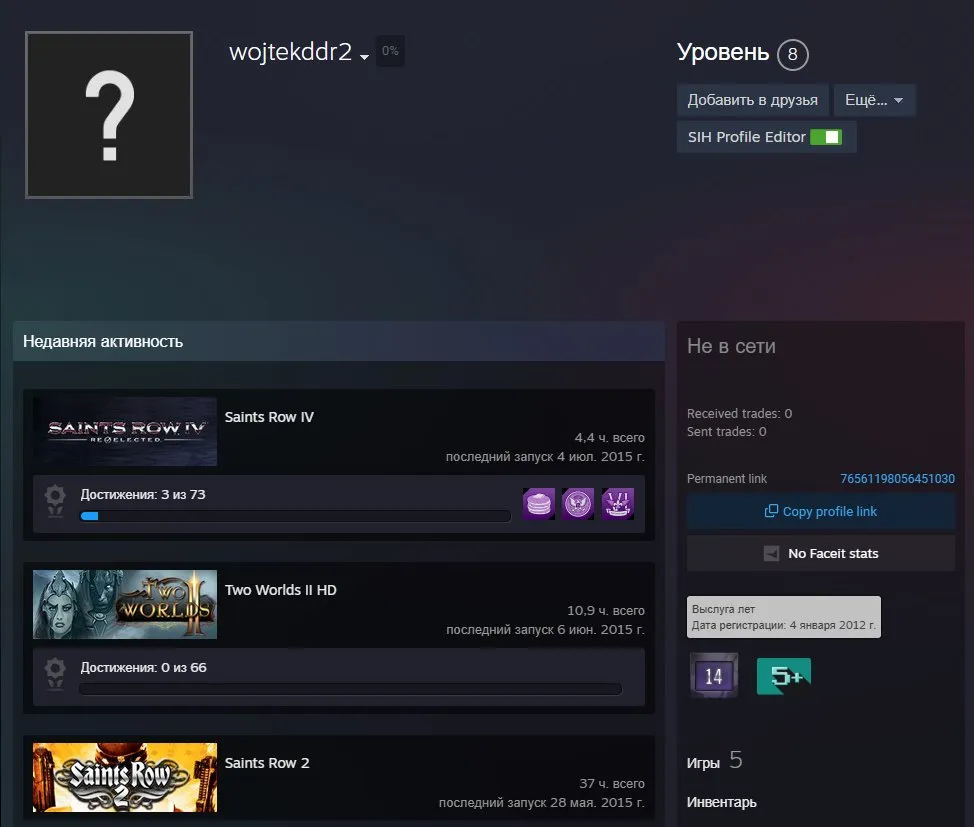Viewport: 974px width, 827px height.
Task: Click the No Faceit stats button
Action: coord(821,554)
